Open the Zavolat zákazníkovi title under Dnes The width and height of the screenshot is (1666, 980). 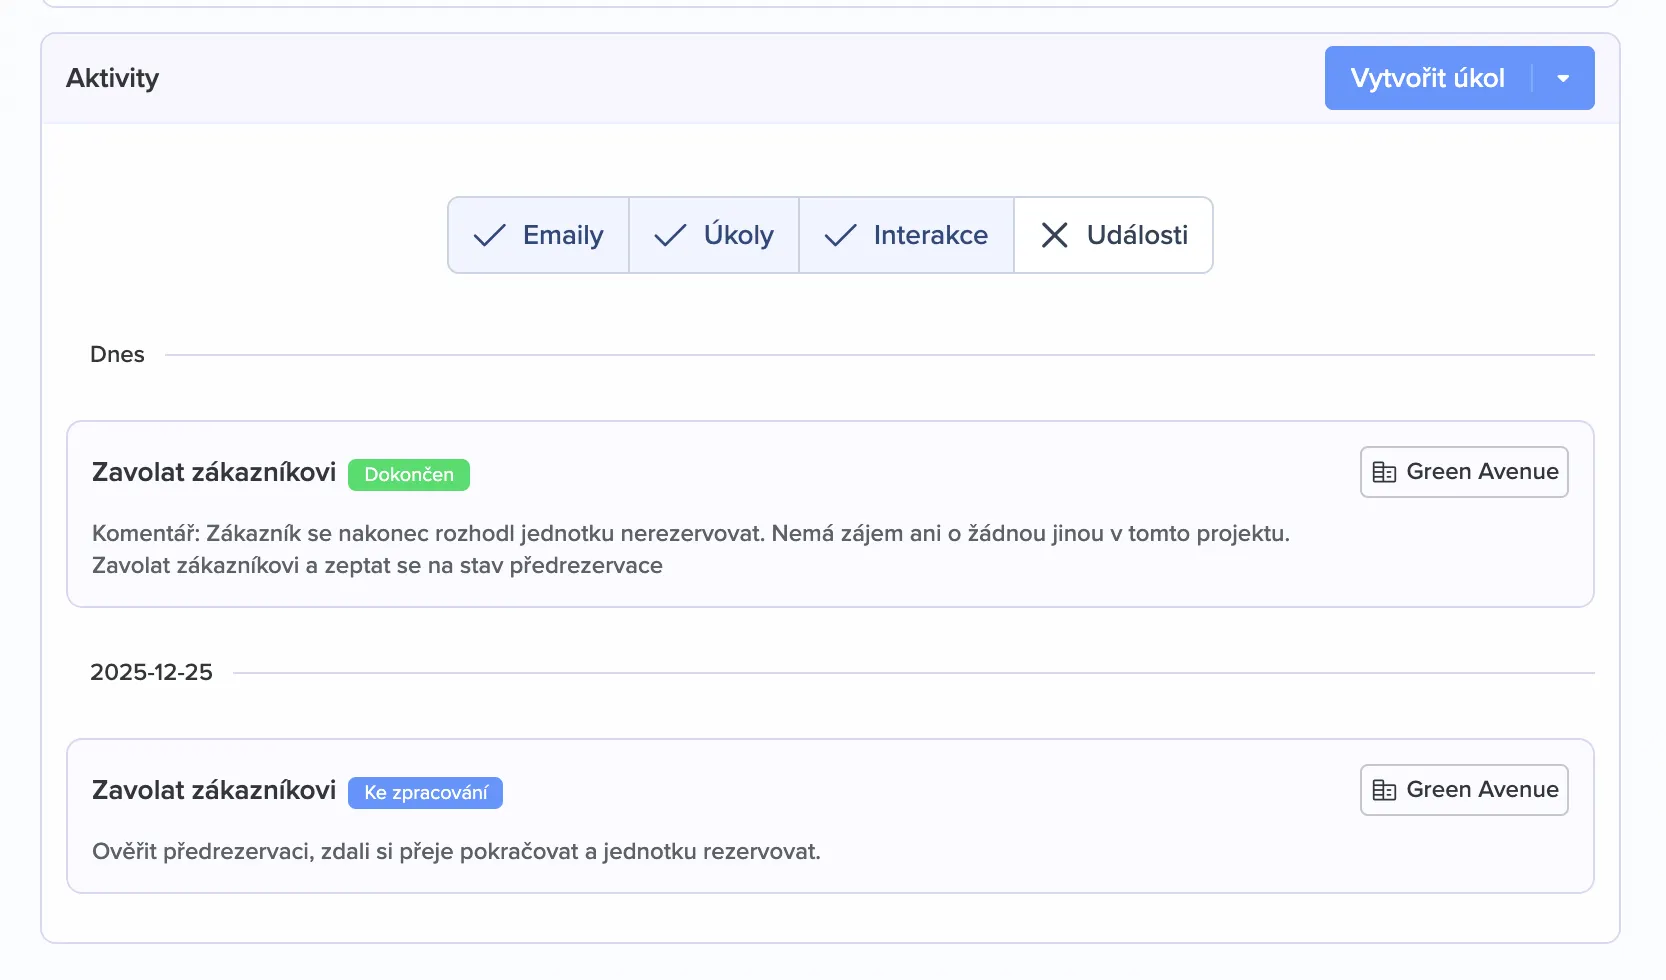coord(214,472)
